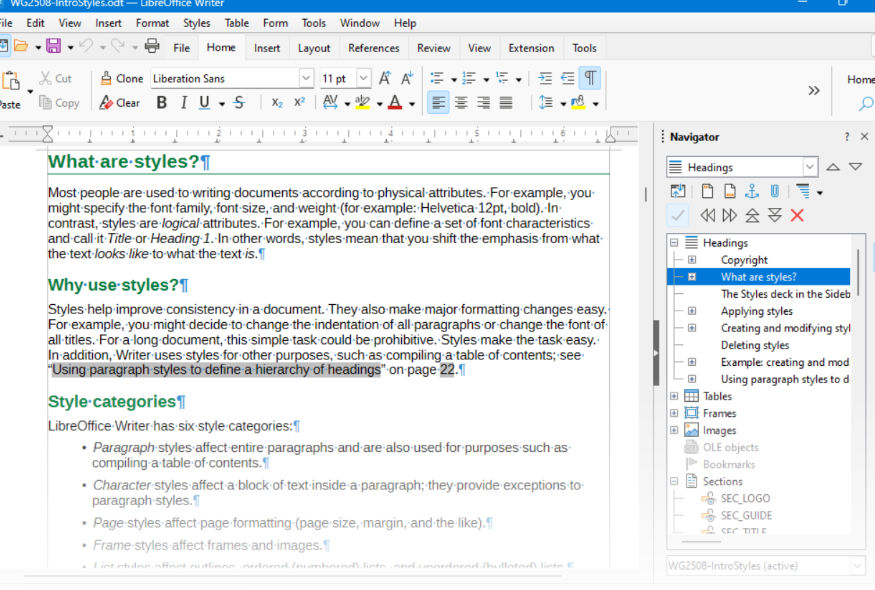Image resolution: width=875 pixels, height=590 pixels.
Task: Open the Navigator Headings category dropdown
Action: coord(810,167)
